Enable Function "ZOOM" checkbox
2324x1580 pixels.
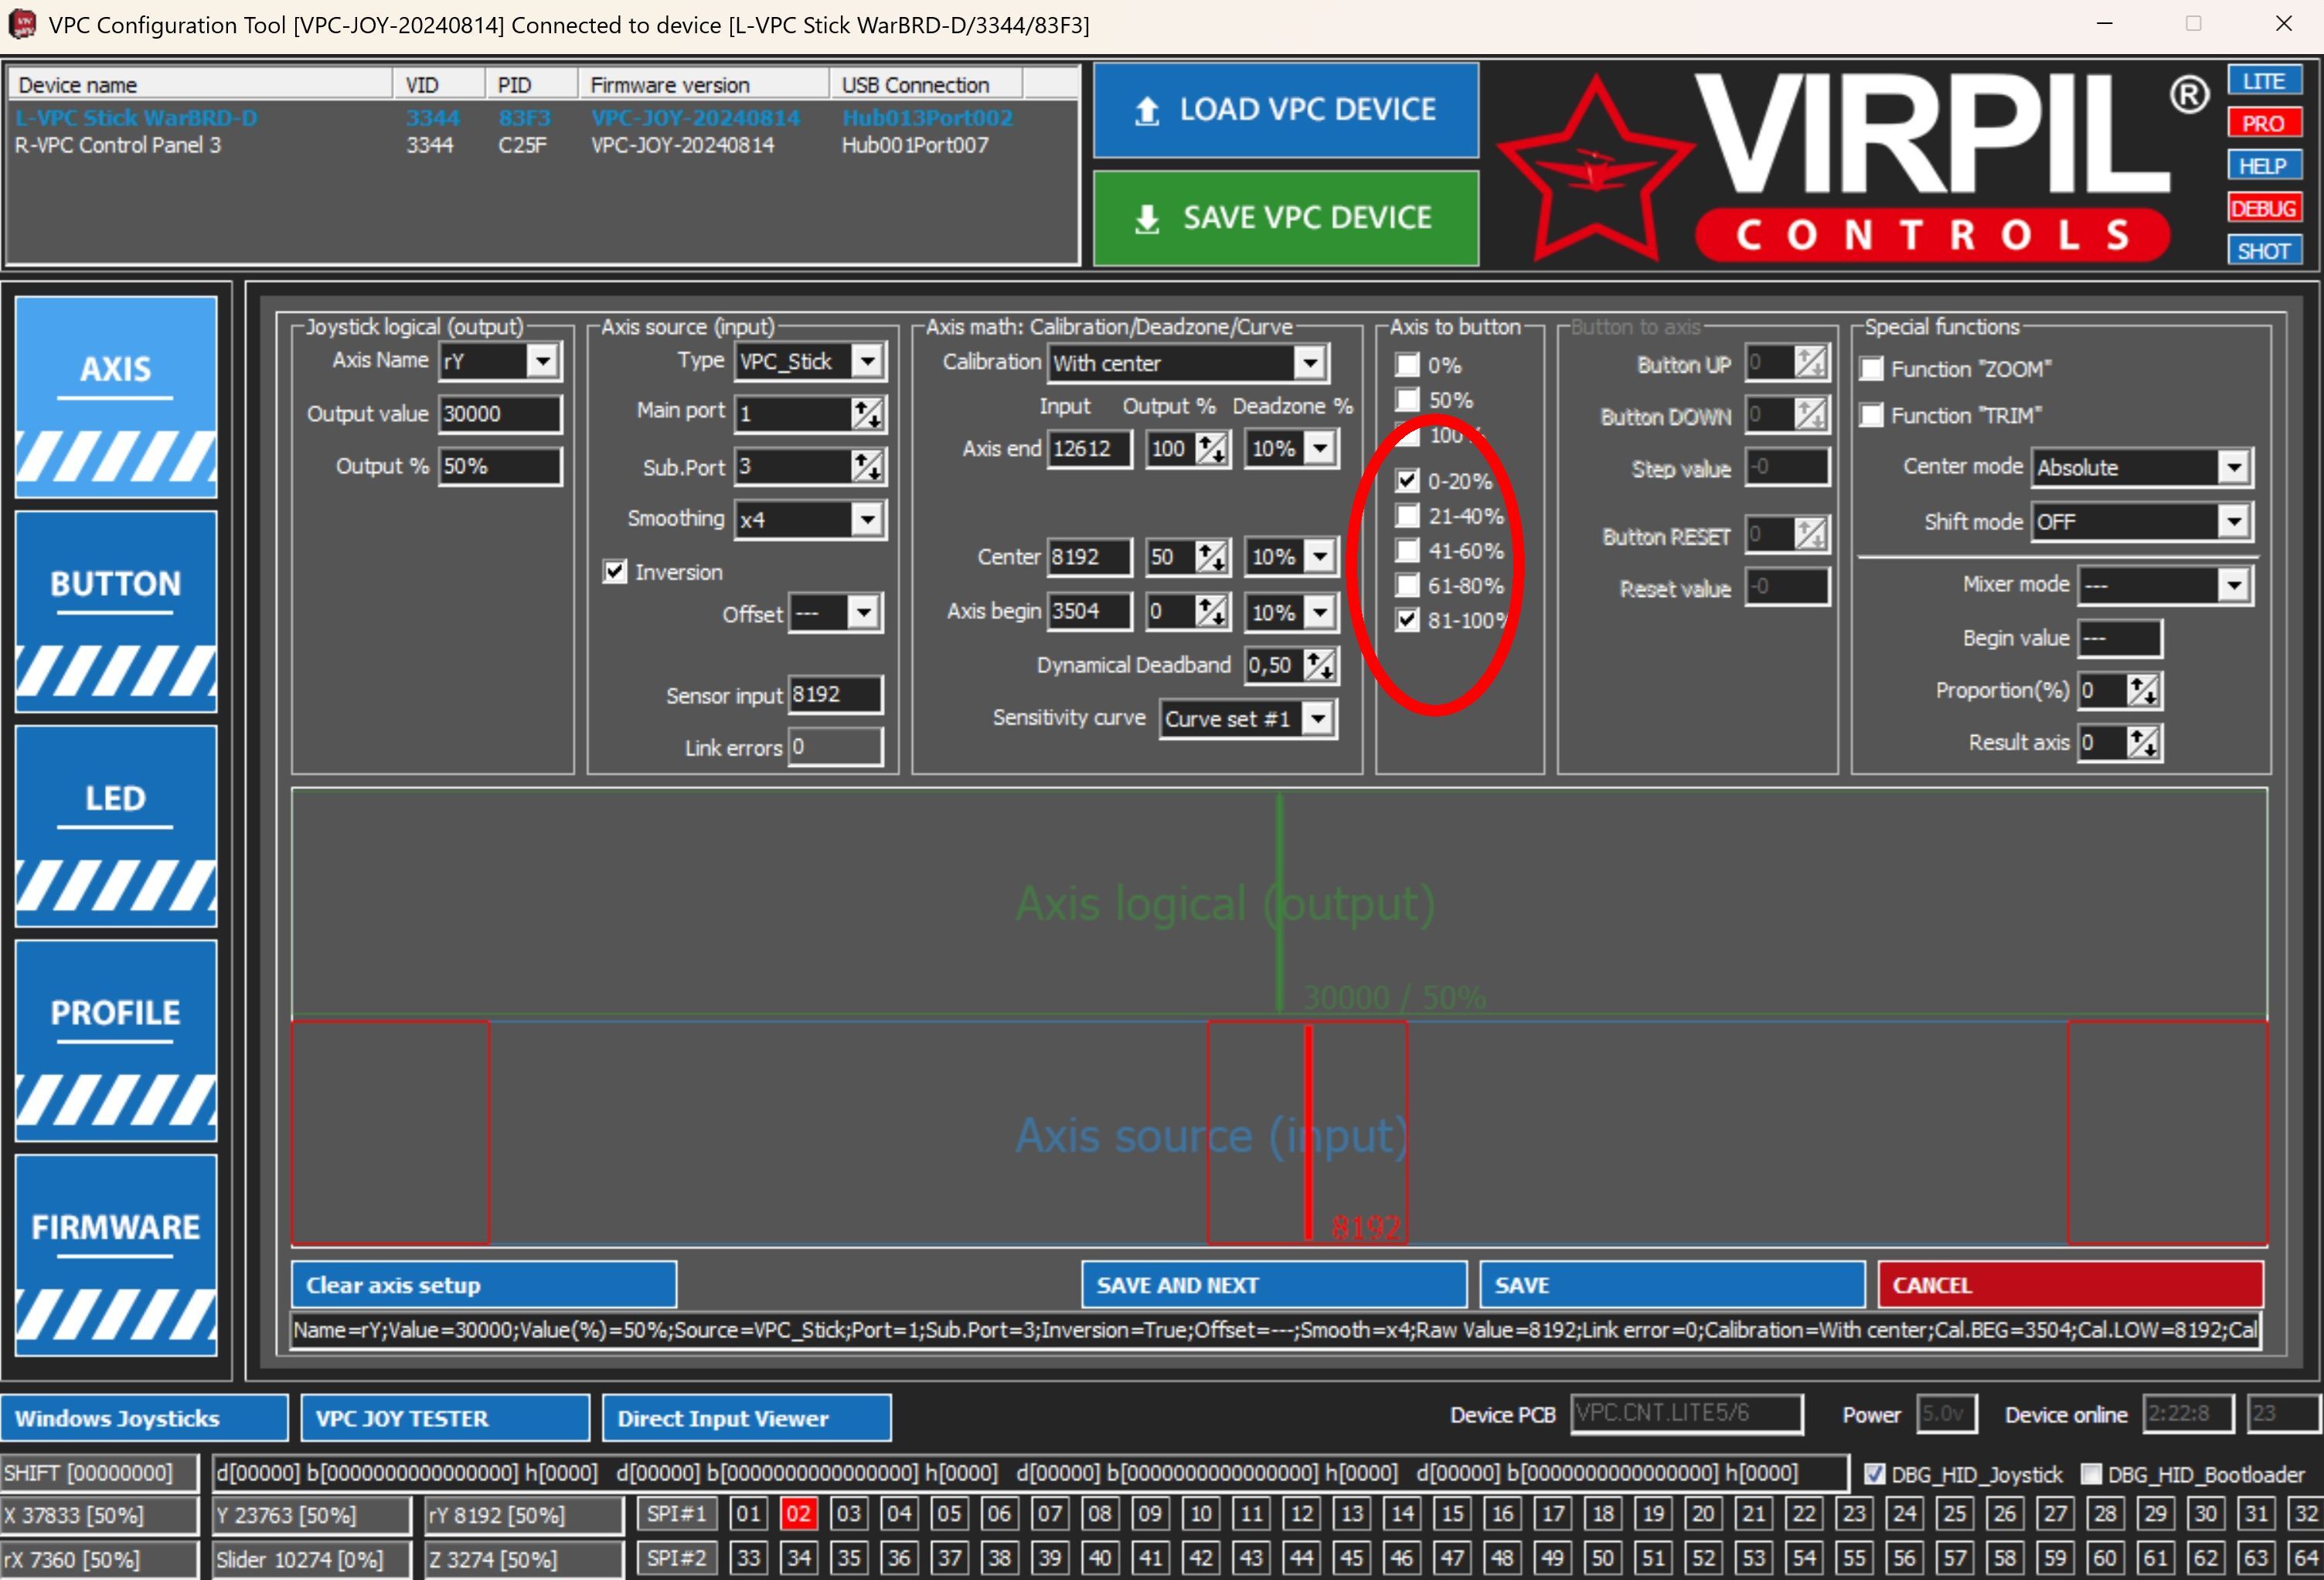click(x=1872, y=369)
